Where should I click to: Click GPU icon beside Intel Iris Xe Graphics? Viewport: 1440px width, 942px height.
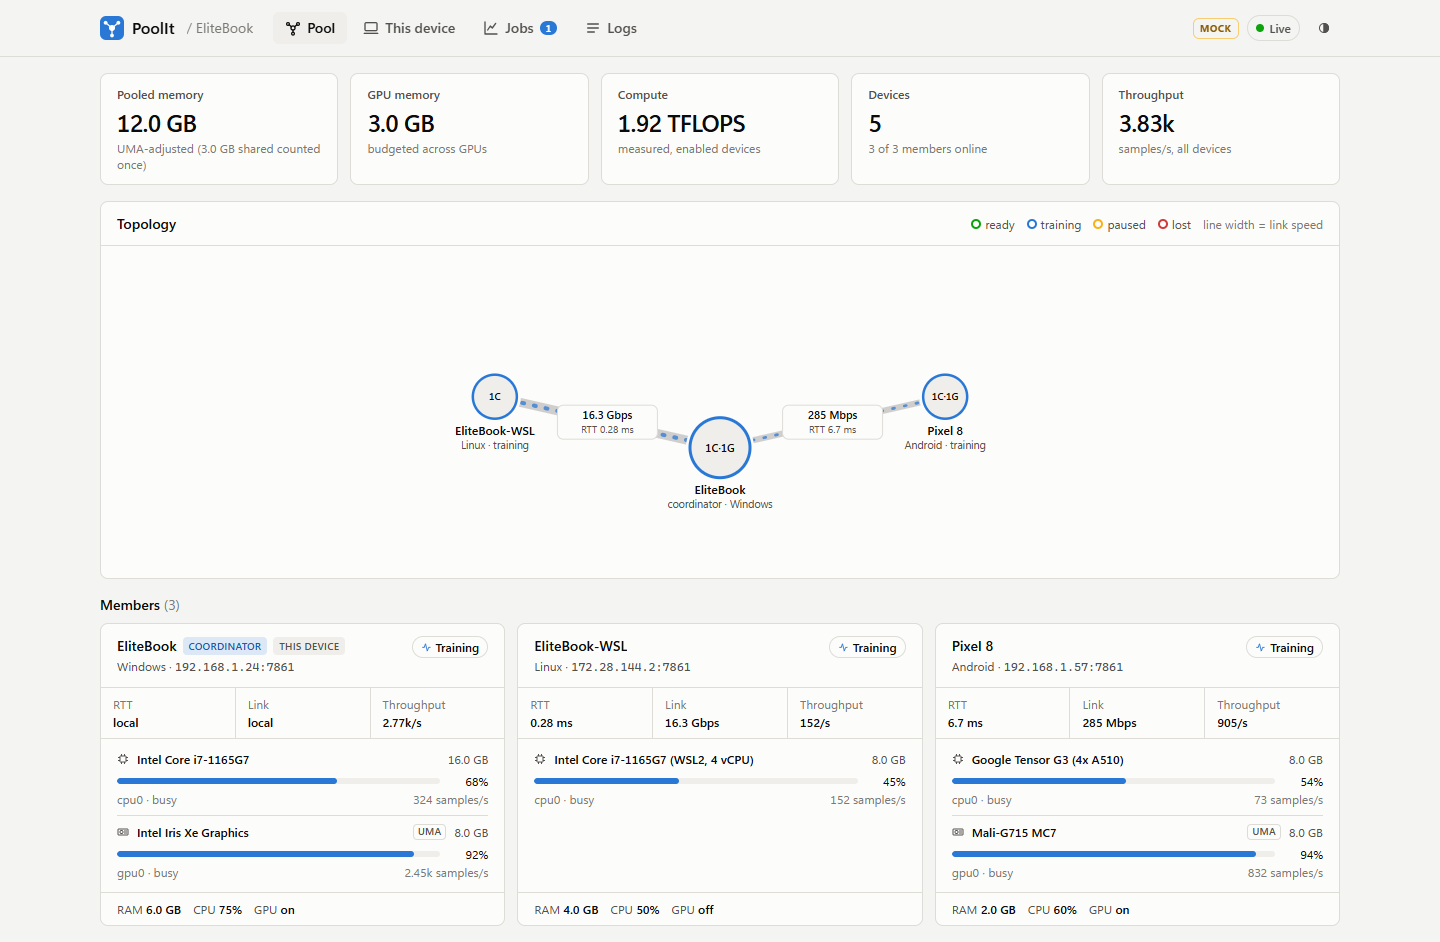click(x=123, y=833)
